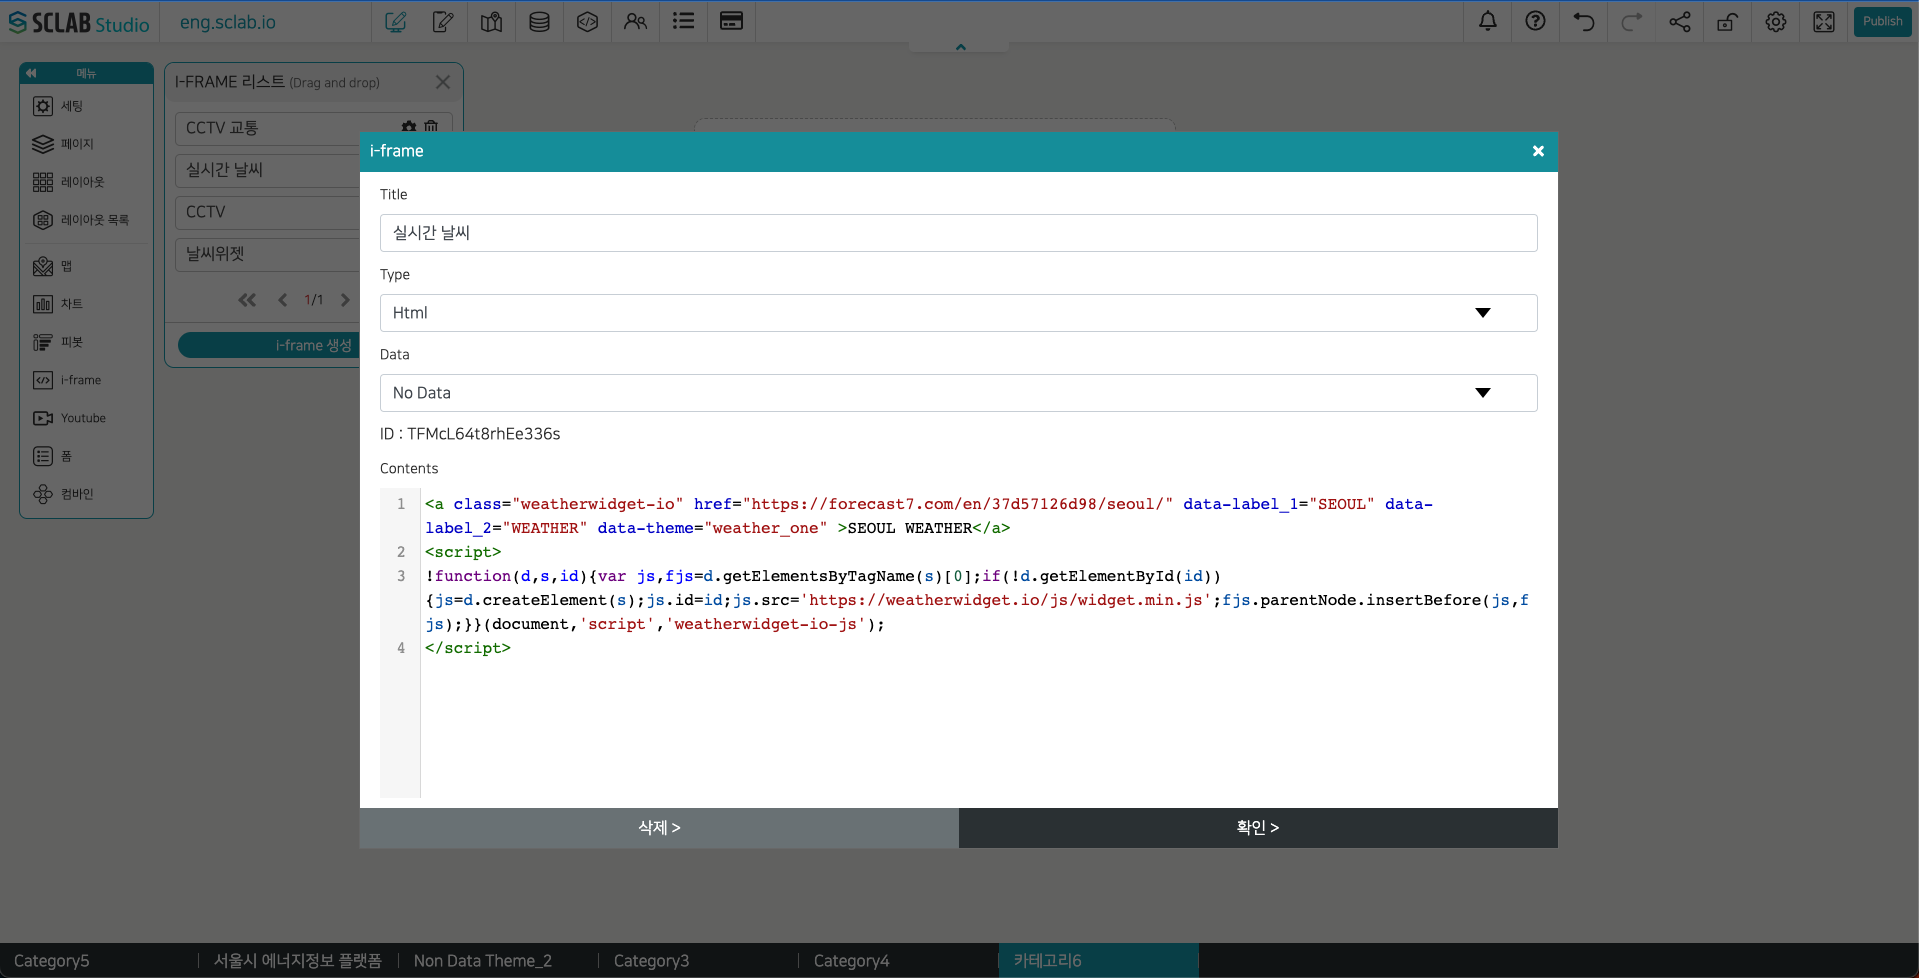This screenshot has width=1919, height=978.
Task: Click the pencil edit icon in top toolbar
Action: (x=443, y=21)
